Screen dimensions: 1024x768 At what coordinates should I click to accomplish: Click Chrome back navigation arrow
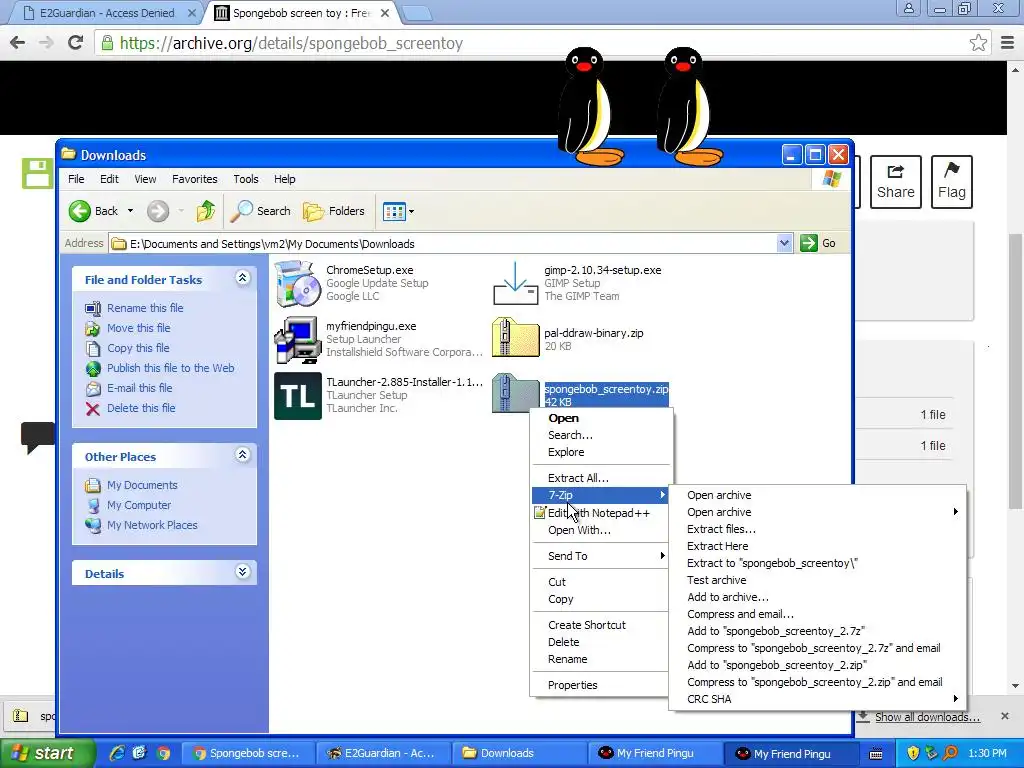coord(18,43)
